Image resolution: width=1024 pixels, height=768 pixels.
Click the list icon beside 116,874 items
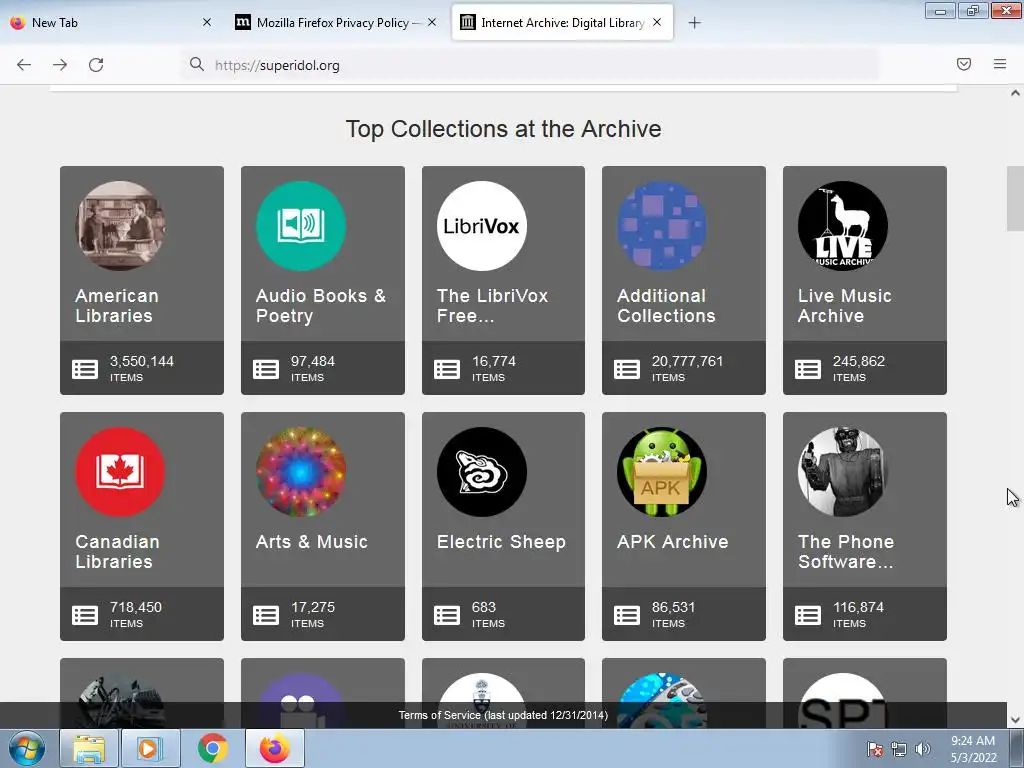point(808,615)
